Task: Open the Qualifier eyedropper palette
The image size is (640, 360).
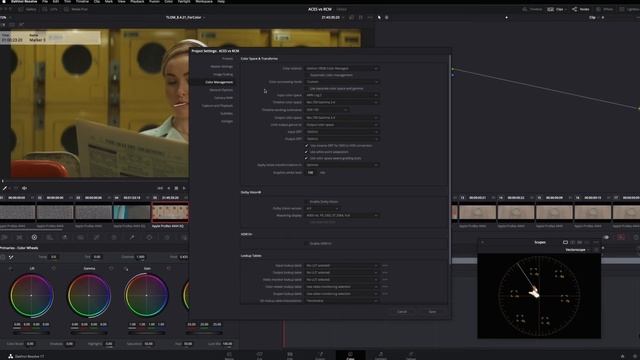Action: (x=132, y=237)
